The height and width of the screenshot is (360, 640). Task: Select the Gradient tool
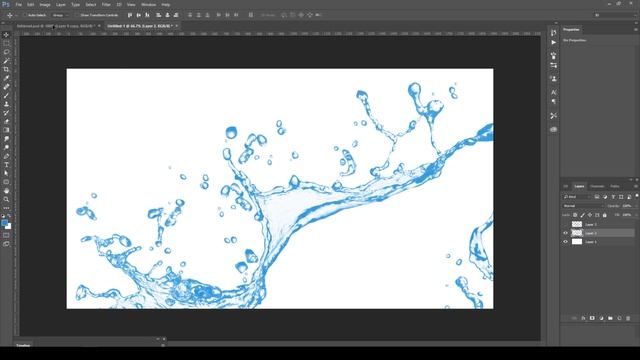pos(6,130)
